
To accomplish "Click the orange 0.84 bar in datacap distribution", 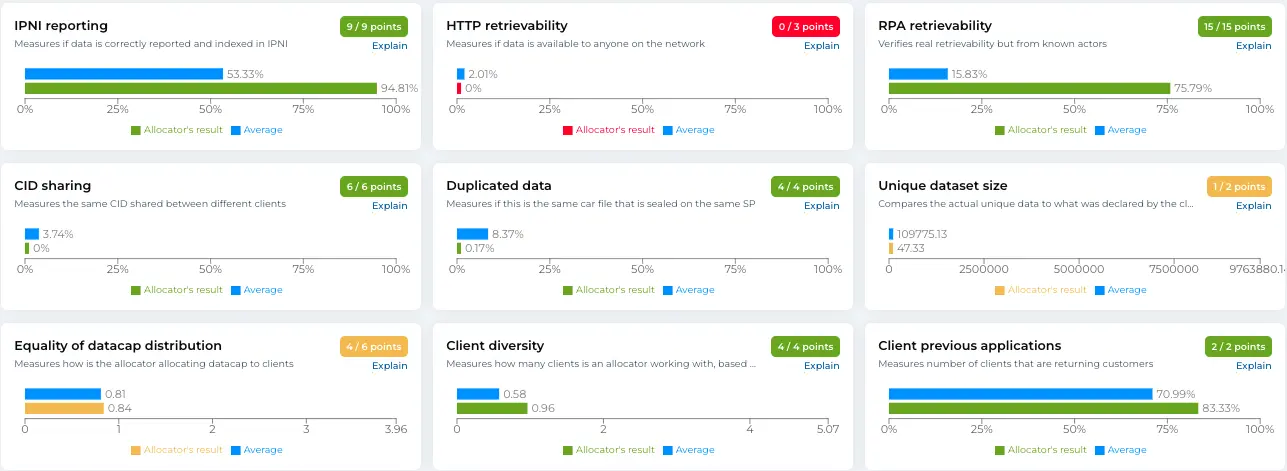I will 64,408.
